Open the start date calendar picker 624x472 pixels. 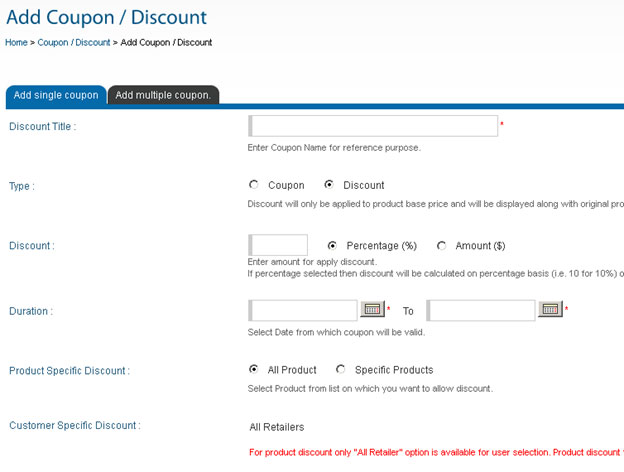click(372, 309)
